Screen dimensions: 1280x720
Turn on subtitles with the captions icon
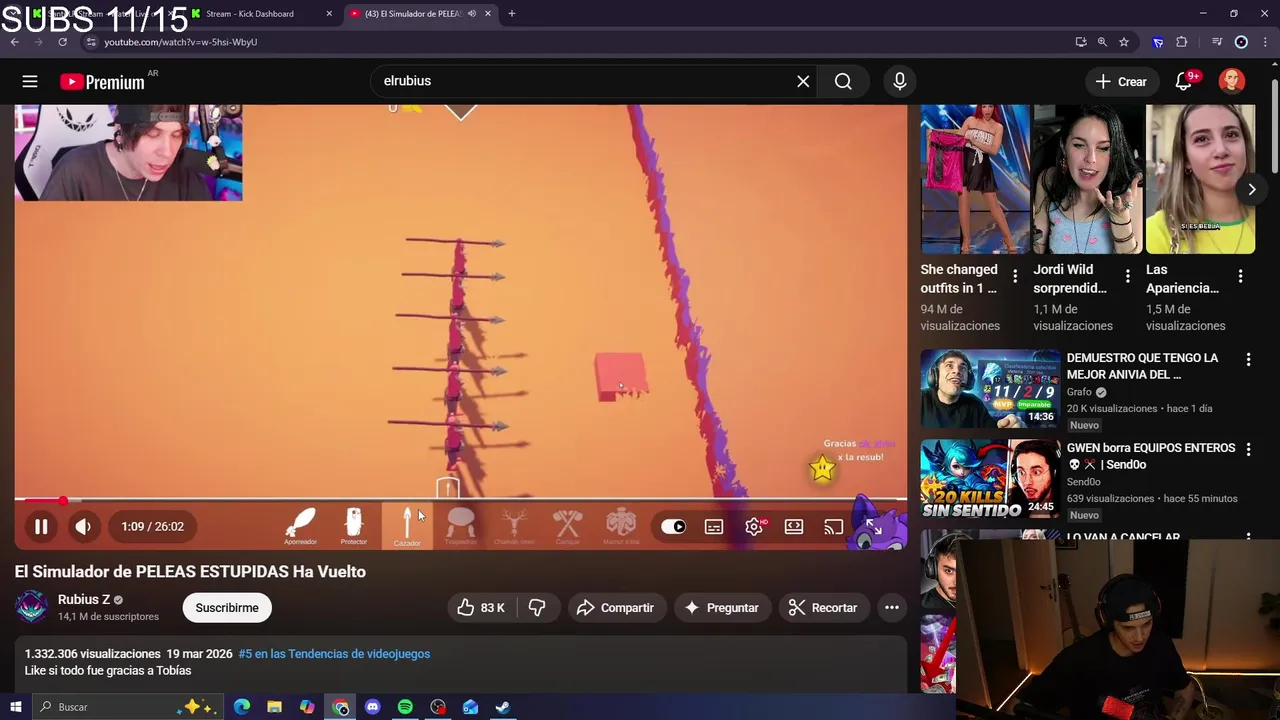[714, 527]
